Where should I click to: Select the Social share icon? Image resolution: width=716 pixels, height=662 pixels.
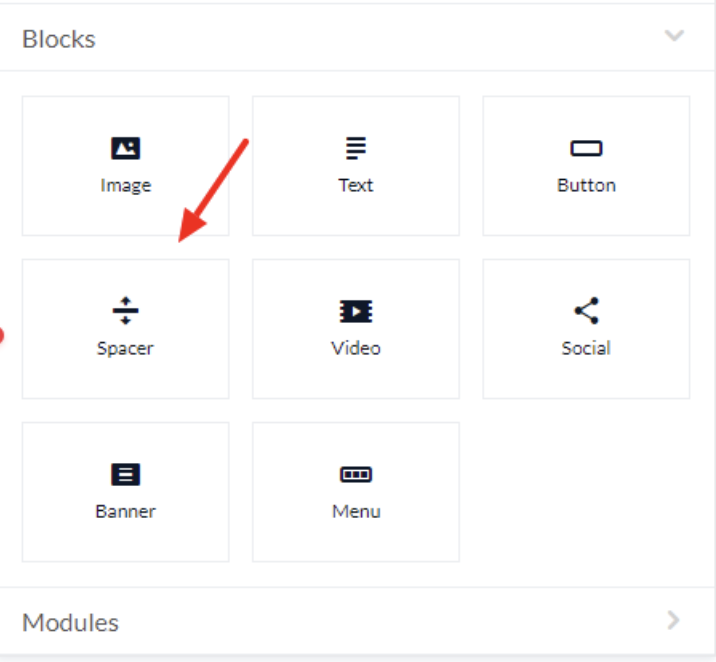pyautogui.click(x=586, y=311)
